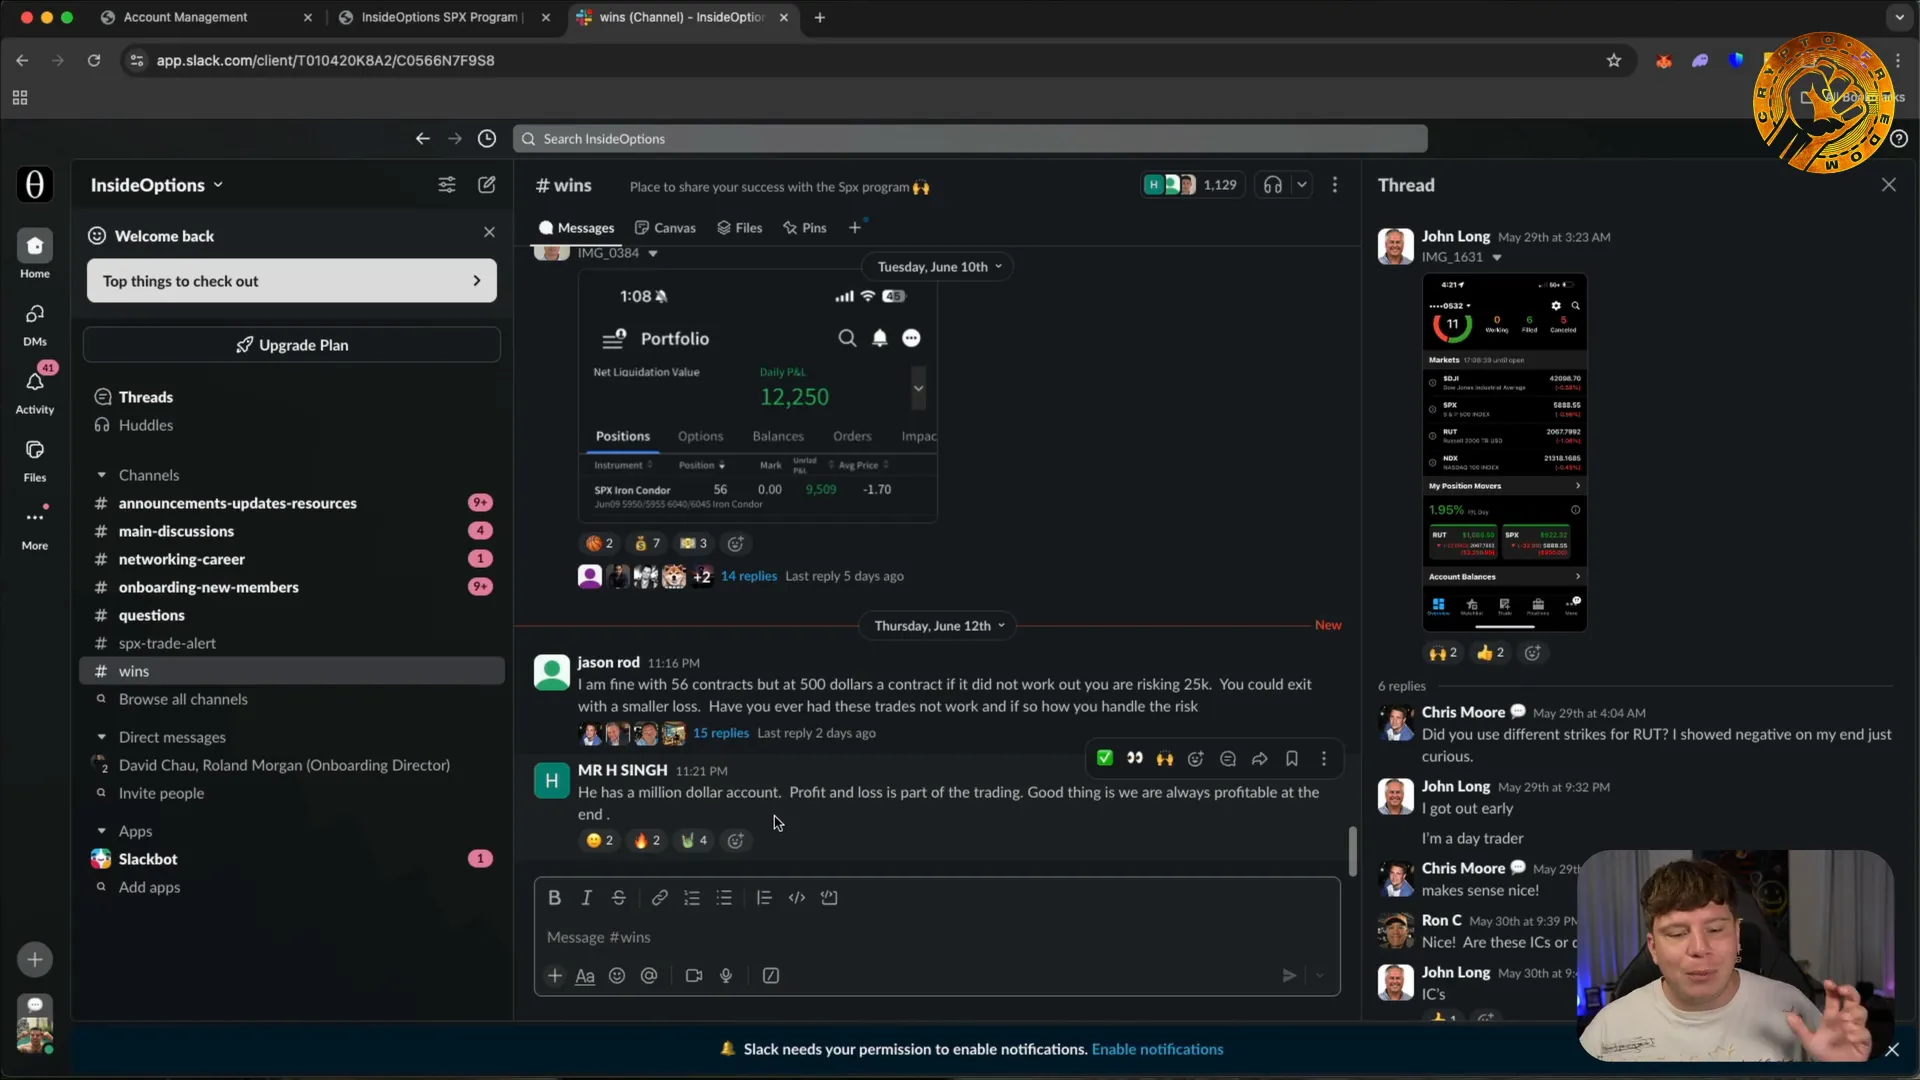The width and height of the screenshot is (1920, 1080).
Task: Click the Search InsideOptions field
Action: click(969, 139)
